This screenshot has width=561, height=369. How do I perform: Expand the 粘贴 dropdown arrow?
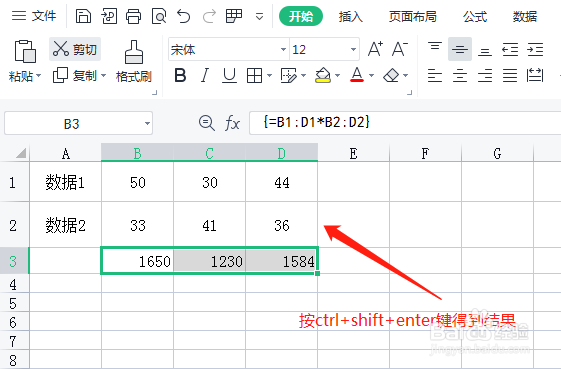(38, 76)
